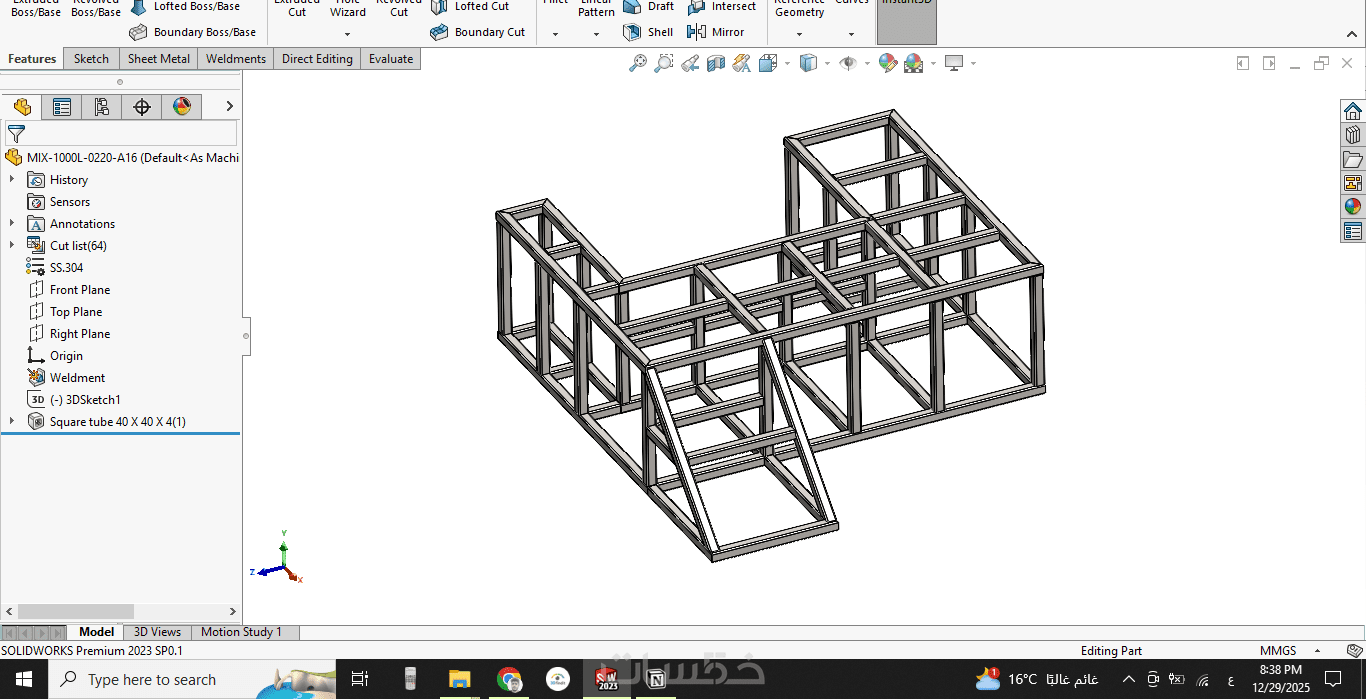Toggle the Section View icon
This screenshot has width=1366, height=699.
click(x=716, y=63)
